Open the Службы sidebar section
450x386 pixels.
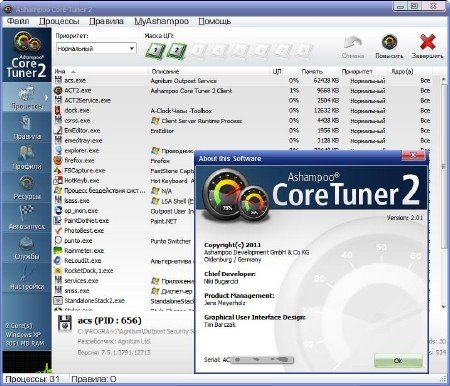[27, 247]
